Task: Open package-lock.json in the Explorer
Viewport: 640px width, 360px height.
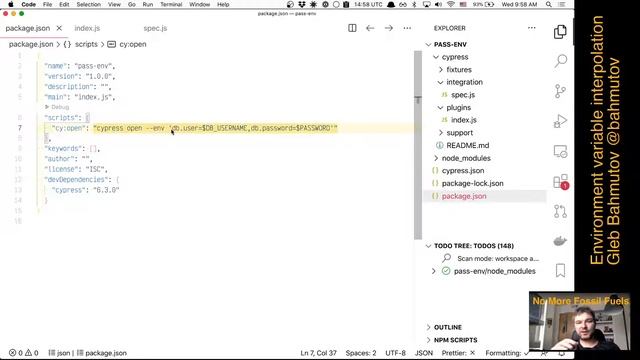Action: [472, 184]
